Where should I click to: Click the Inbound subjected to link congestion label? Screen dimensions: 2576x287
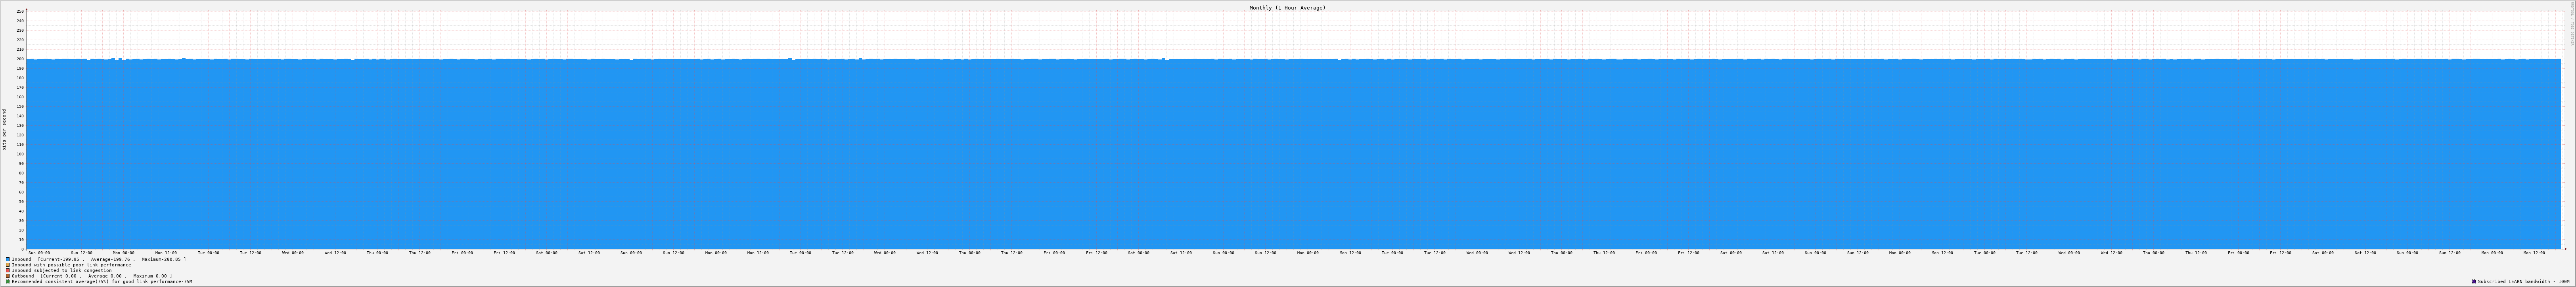[x=62, y=270]
